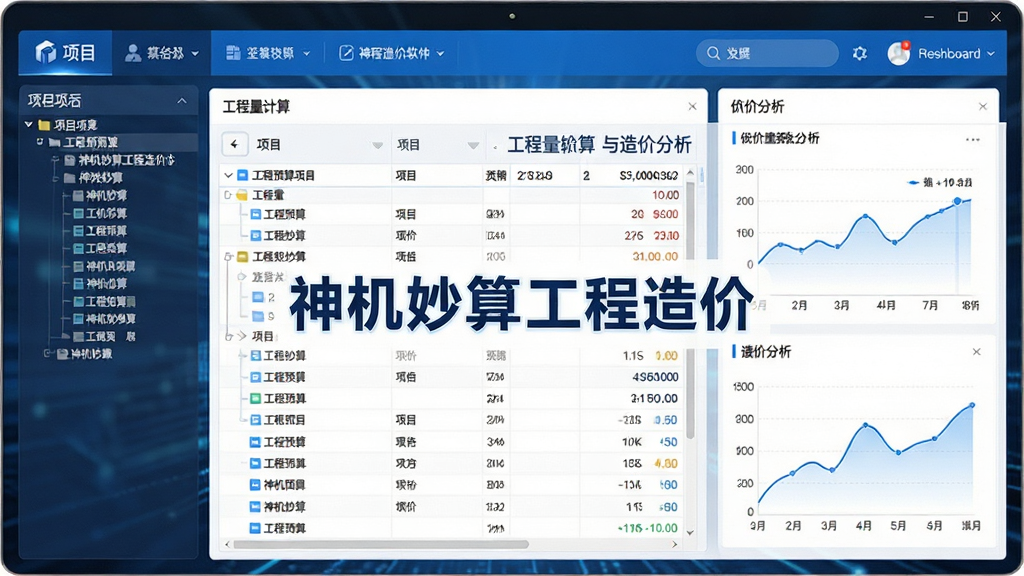Click the Reshboard profile avatar

pos(899,53)
